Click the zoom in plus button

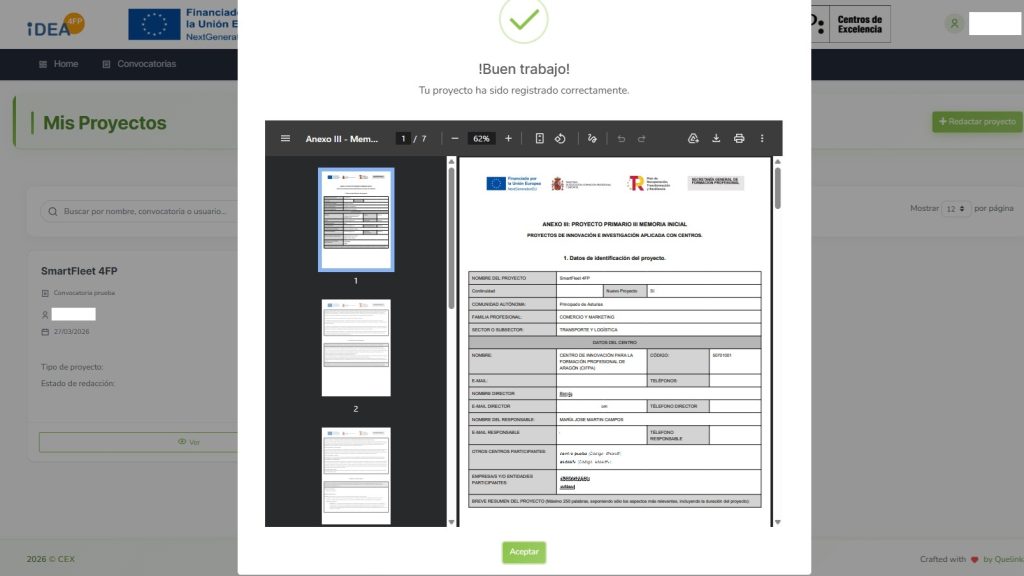508,138
